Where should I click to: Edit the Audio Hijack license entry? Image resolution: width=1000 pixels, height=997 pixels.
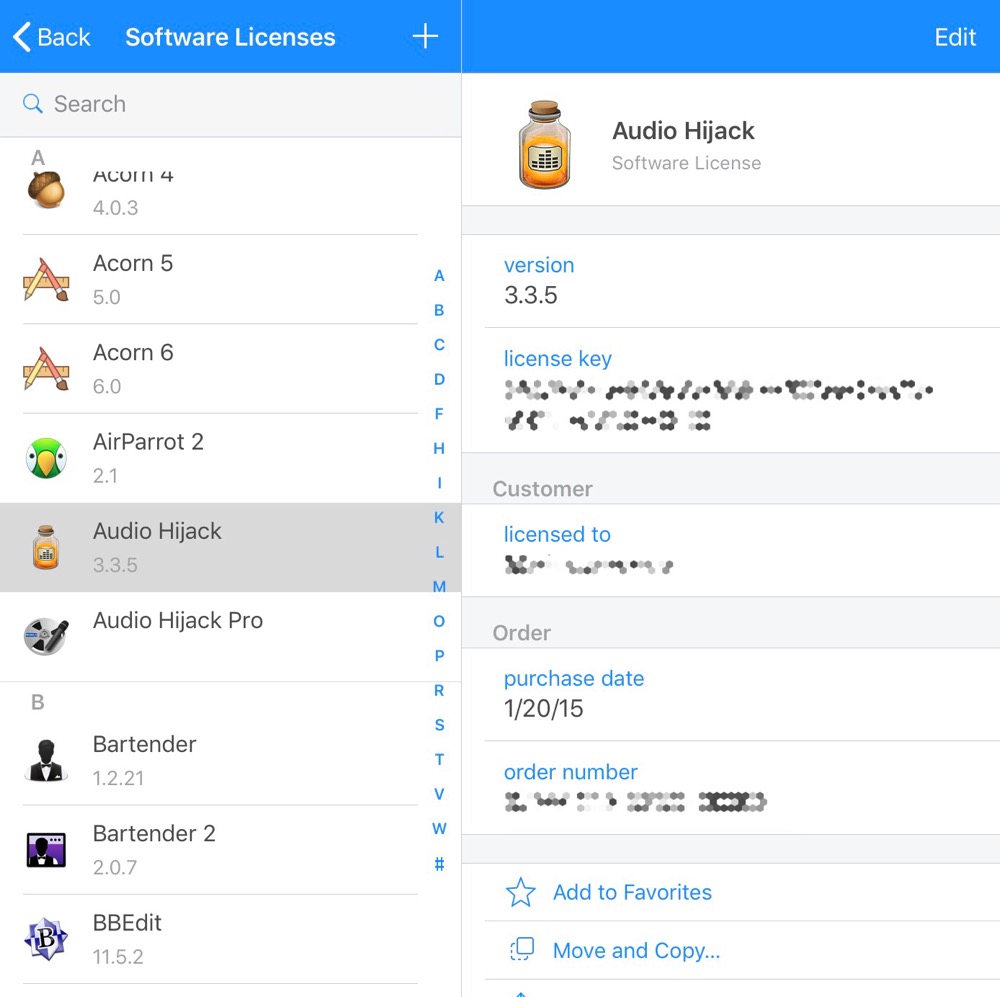[x=955, y=37]
